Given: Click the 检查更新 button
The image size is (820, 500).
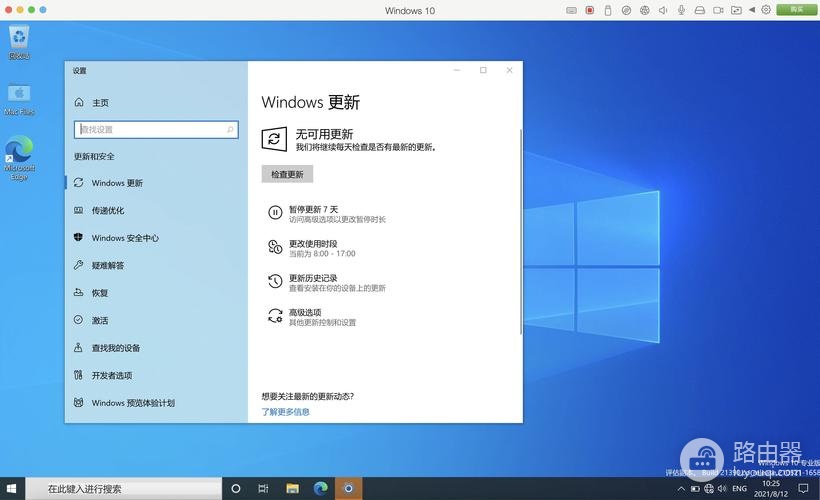Looking at the screenshot, I should [x=287, y=174].
